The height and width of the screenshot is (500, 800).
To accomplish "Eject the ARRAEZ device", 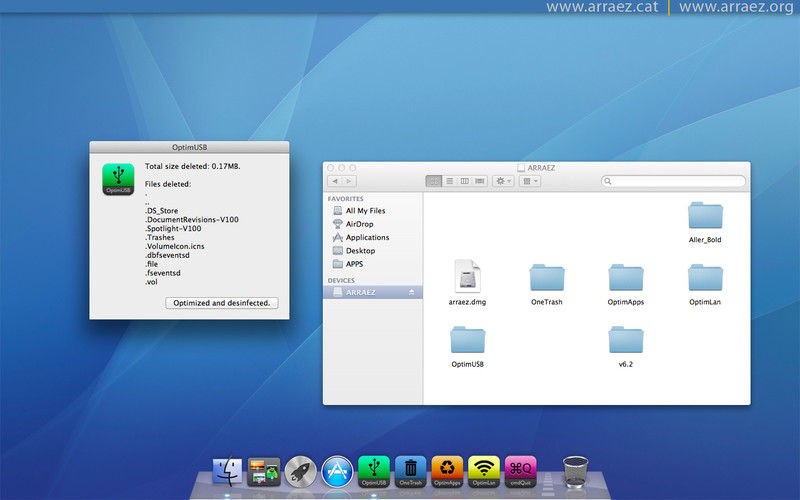I will (411, 292).
